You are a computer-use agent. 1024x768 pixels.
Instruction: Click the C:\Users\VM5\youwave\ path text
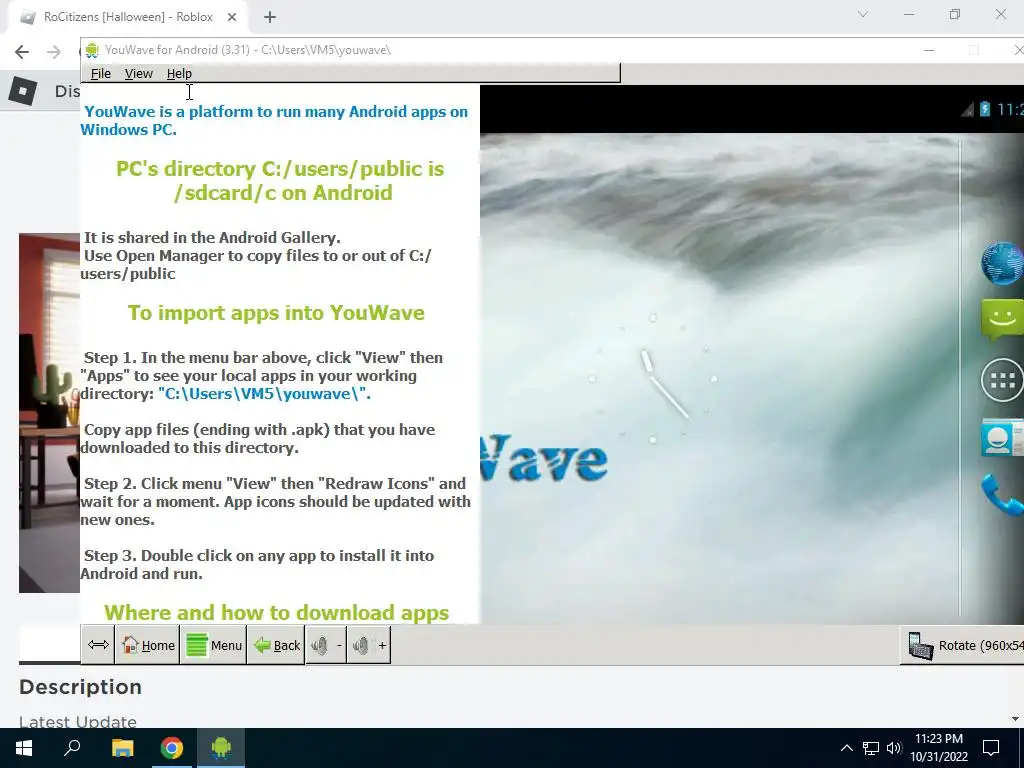(x=264, y=394)
